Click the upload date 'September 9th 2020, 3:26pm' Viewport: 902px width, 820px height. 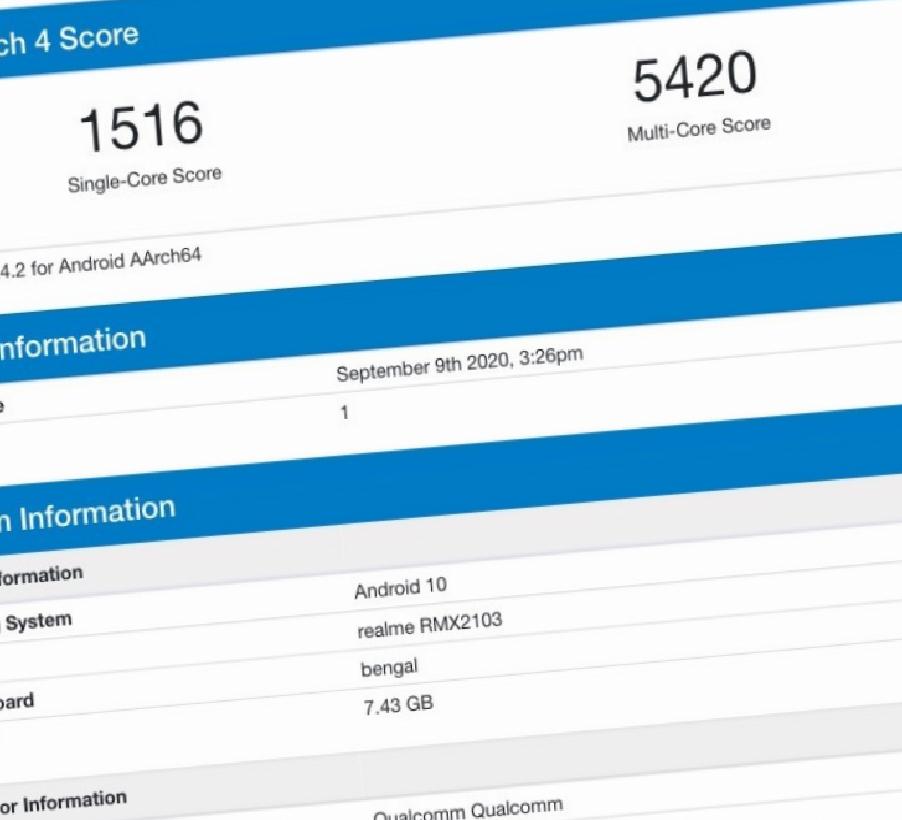460,364
